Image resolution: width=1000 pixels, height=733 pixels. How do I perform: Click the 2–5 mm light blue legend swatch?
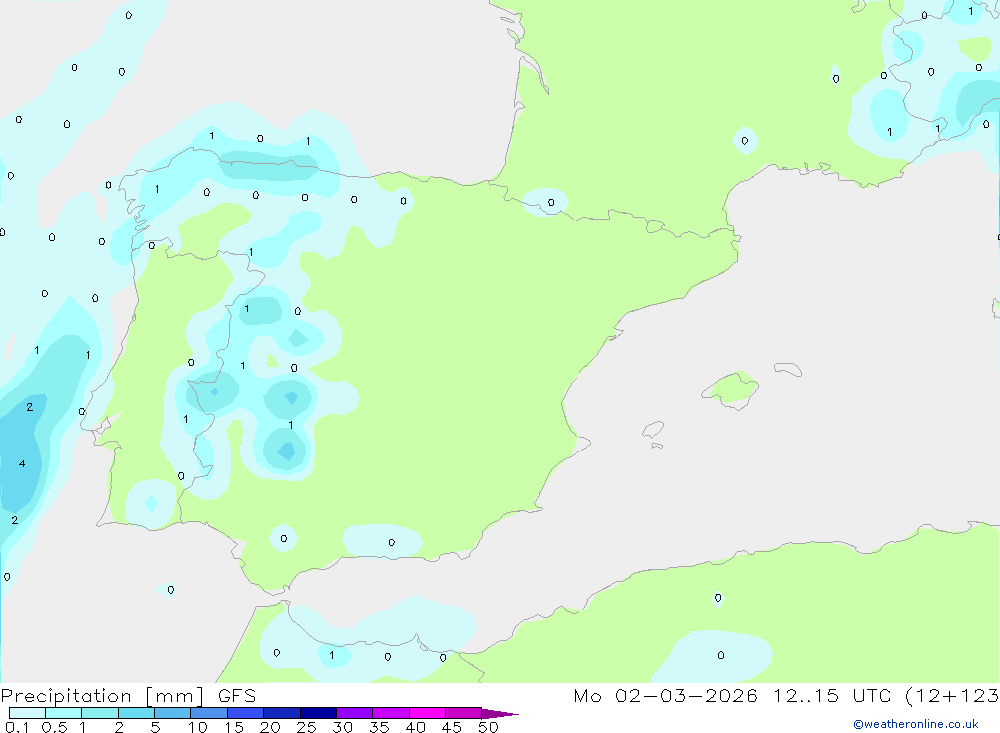[x=136, y=713]
